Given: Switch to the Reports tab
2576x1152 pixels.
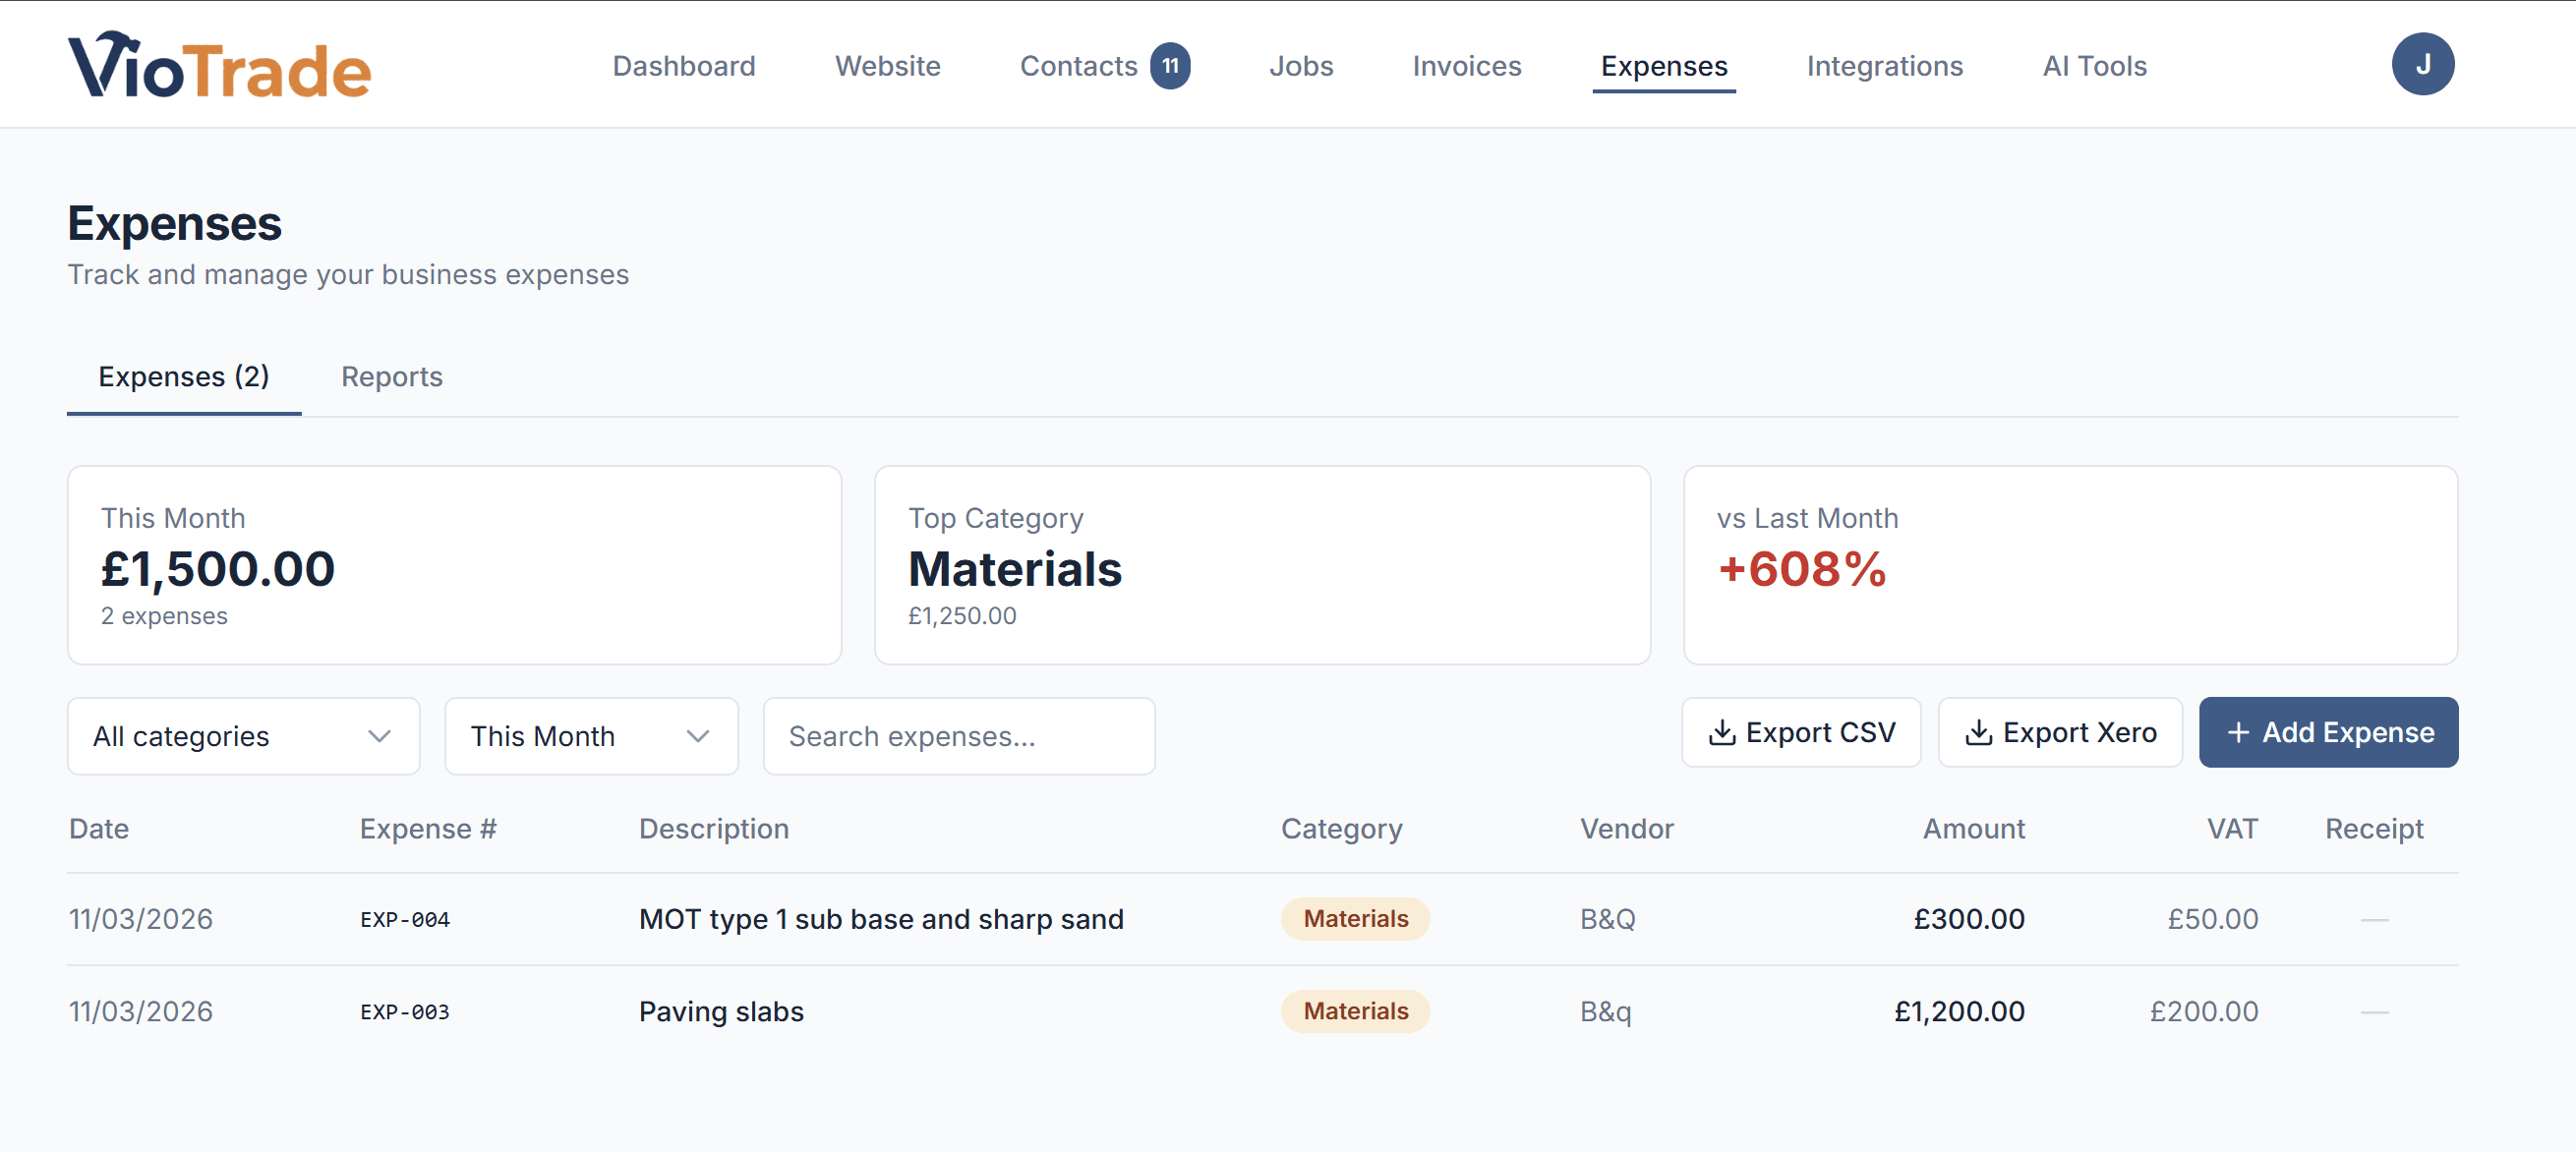Looking at the screenshot, I should tap(391, 376).
